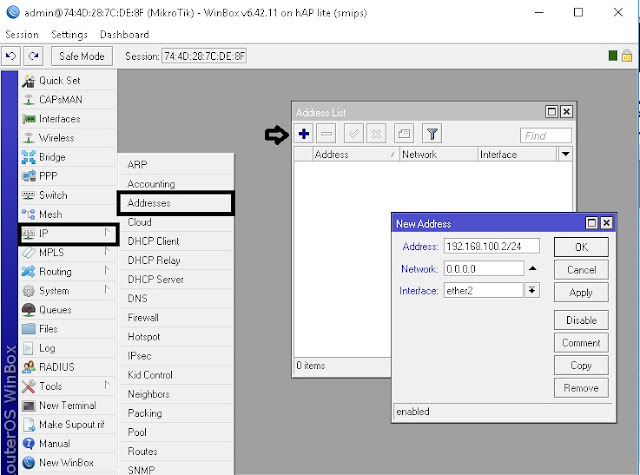Expand the IP submenu in sidebar
The height and width of the screenshot is (475, 640).
(x=68, y=233)
